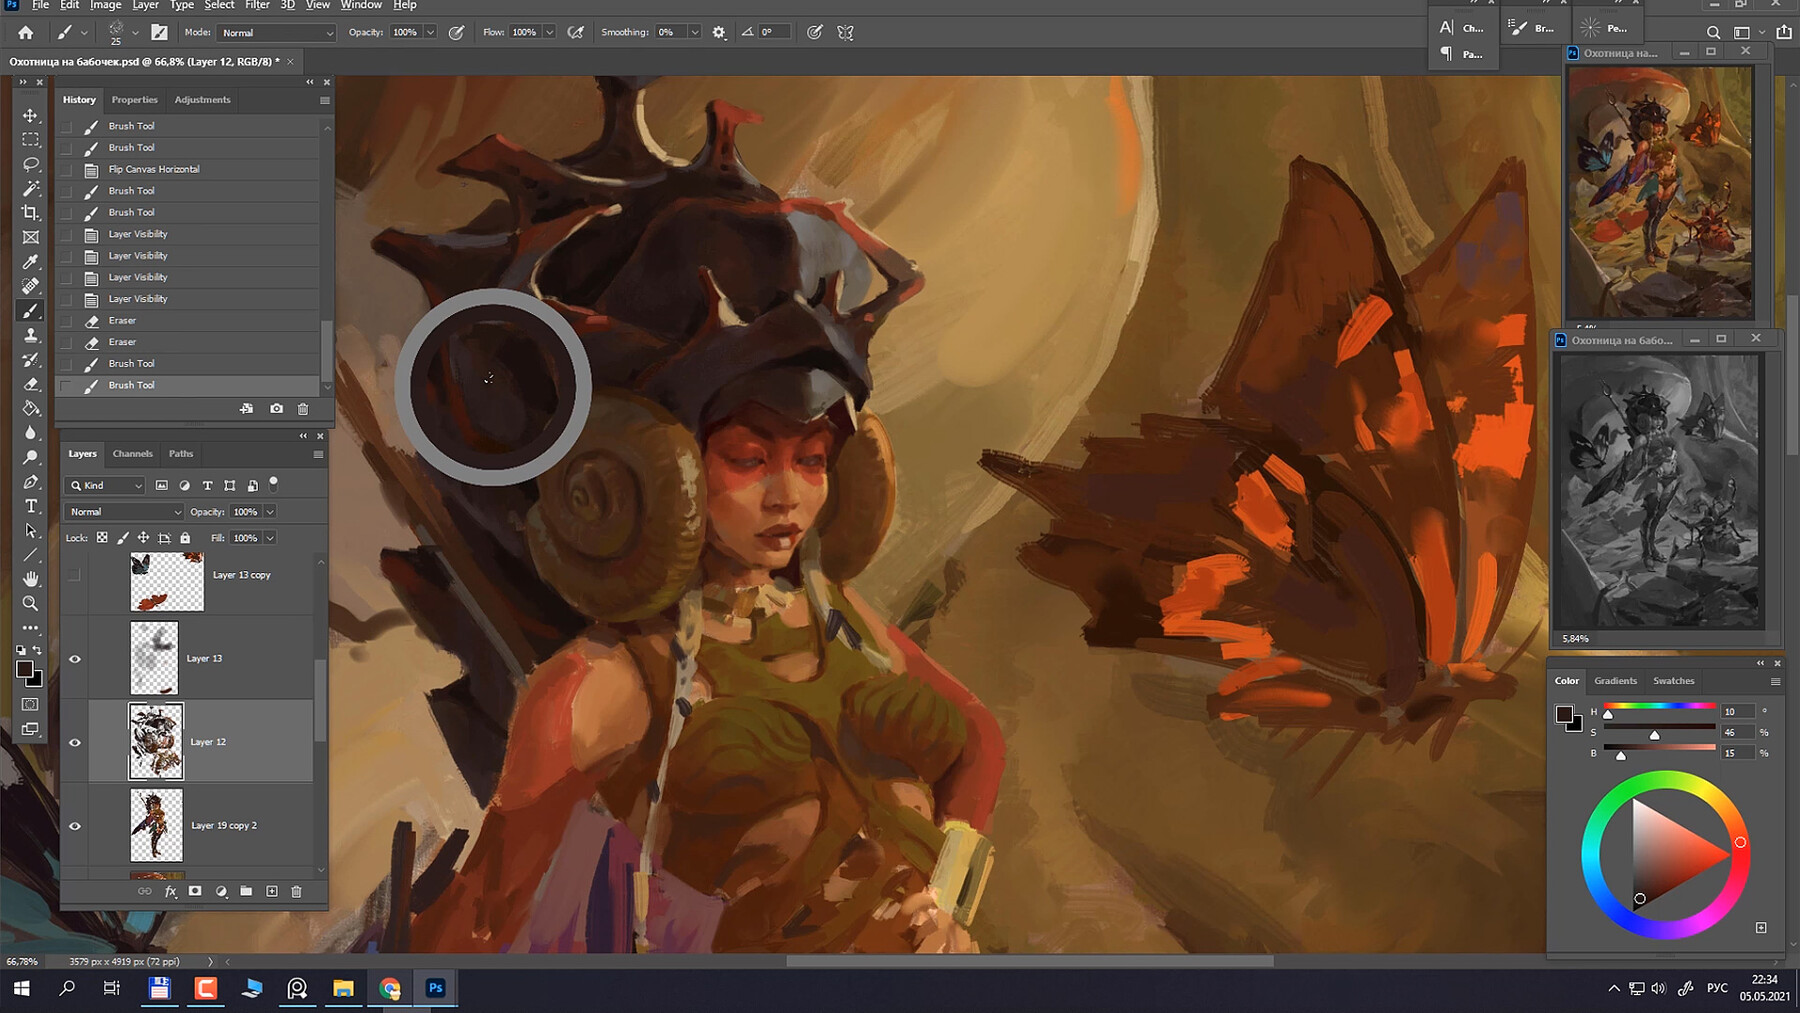Show Layer 13 copy visibility
Screen dimensions: 1800x1013
tap(75, 575)
